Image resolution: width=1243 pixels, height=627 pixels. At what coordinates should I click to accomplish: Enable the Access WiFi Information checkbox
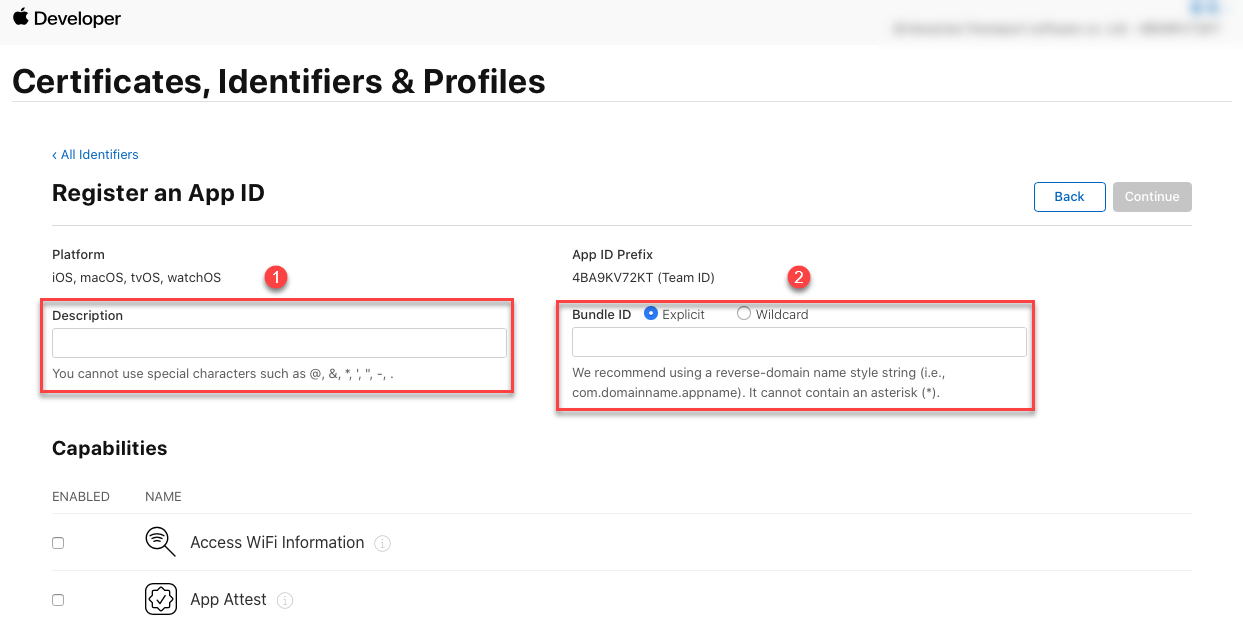click(58, 543)
